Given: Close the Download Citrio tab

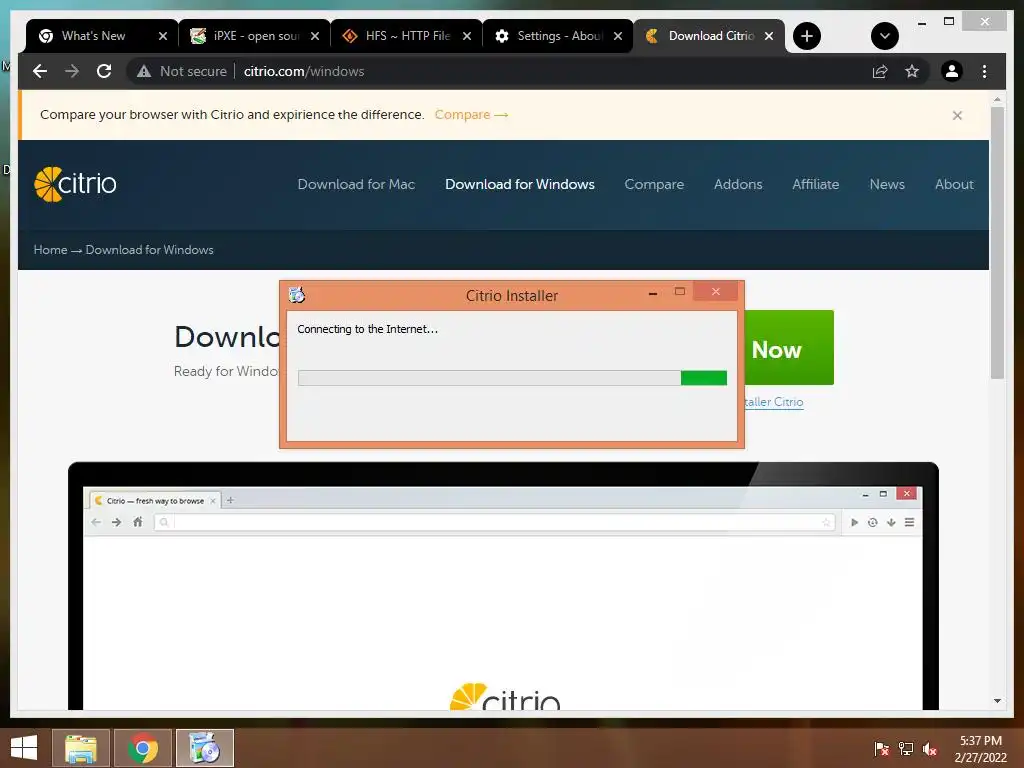Looking at the screenshot, I should pos(769,36).
